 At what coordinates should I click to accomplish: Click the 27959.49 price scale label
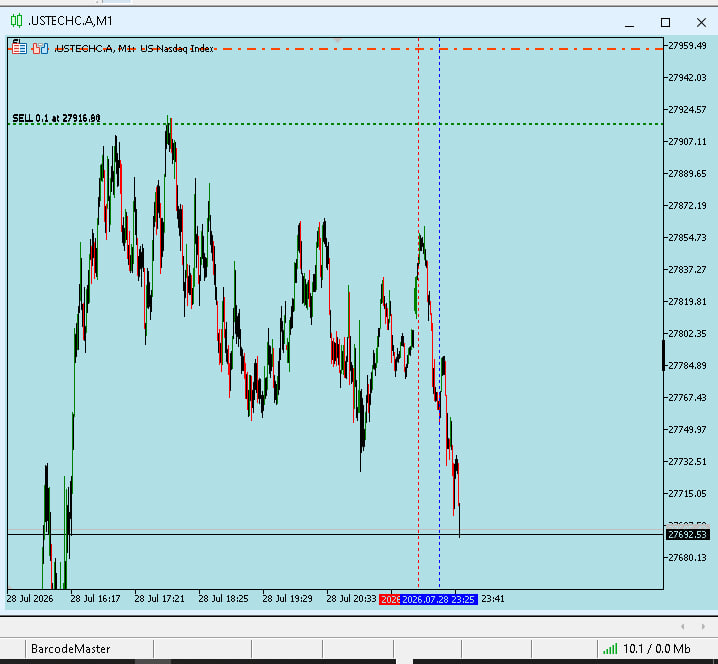(x=687, y=45)
